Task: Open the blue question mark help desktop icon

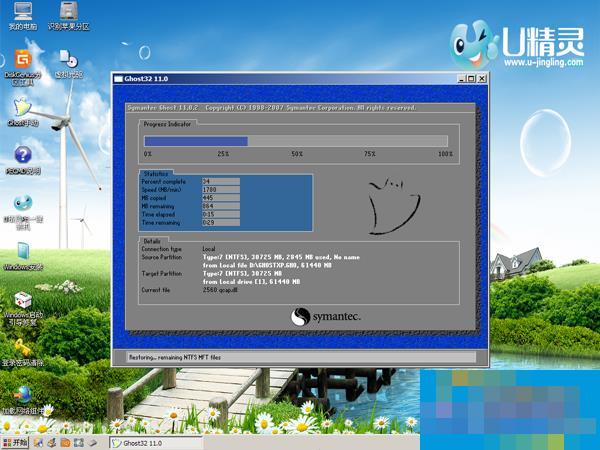Action: 23,160
